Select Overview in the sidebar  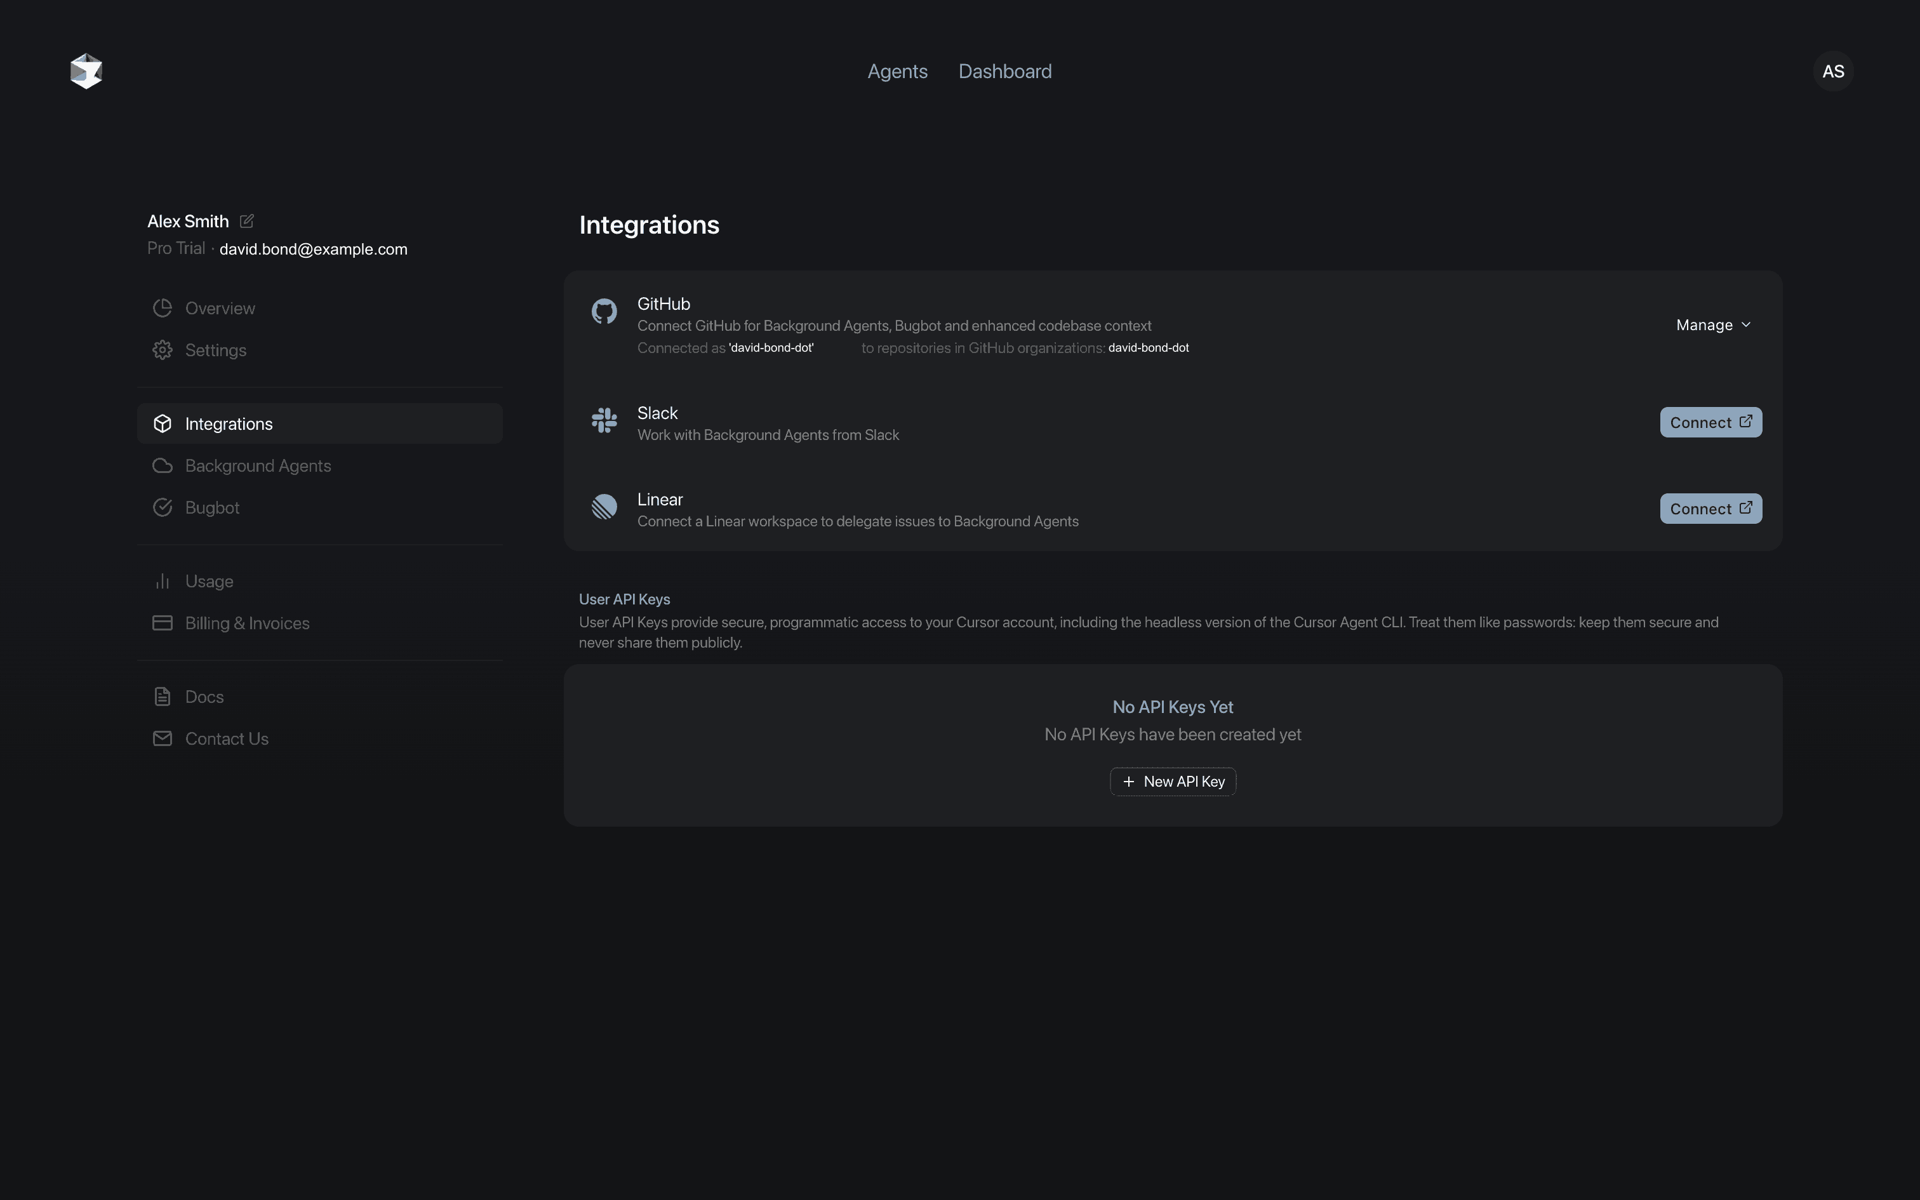320,308
